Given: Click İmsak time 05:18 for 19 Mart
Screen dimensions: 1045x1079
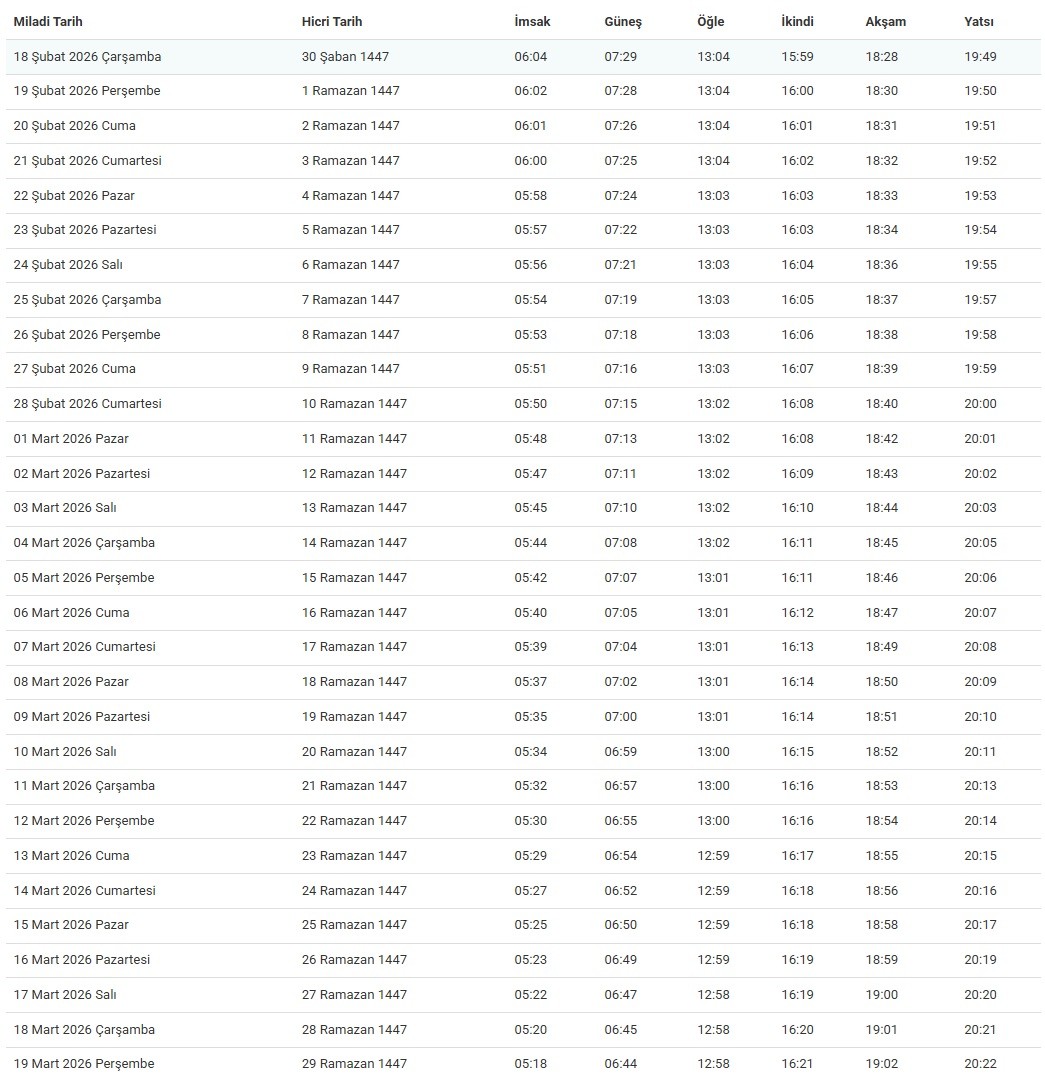Looking at the screenshot, I should coord(531,1064).
